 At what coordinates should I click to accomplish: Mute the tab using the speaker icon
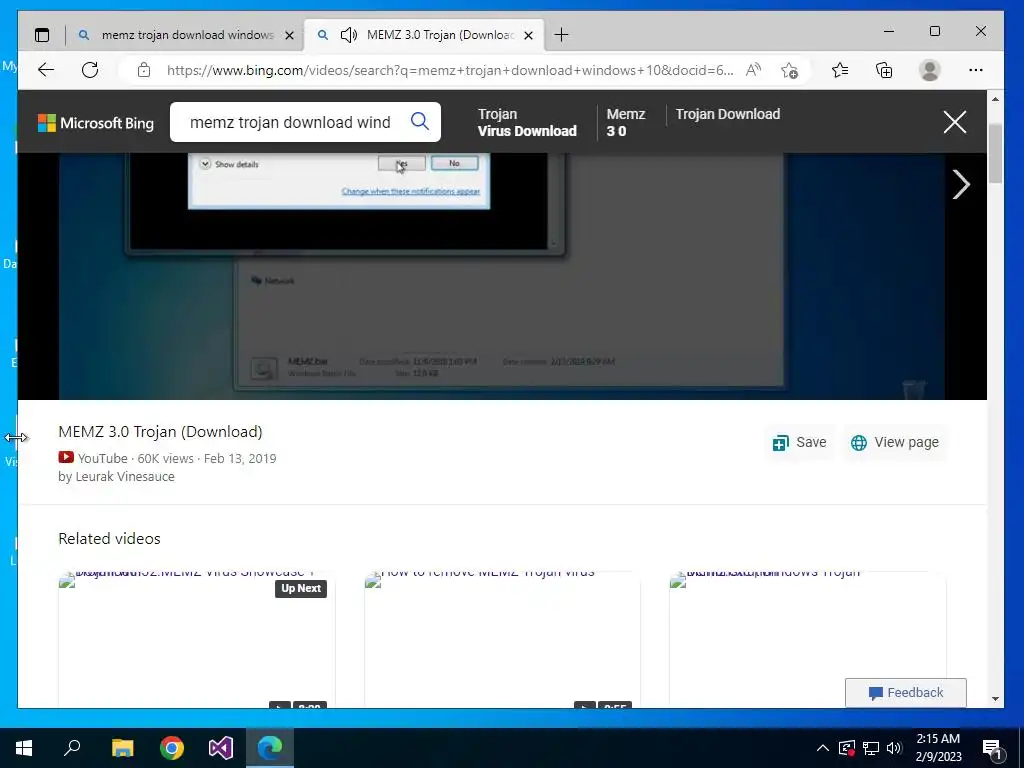coord(349,35)
